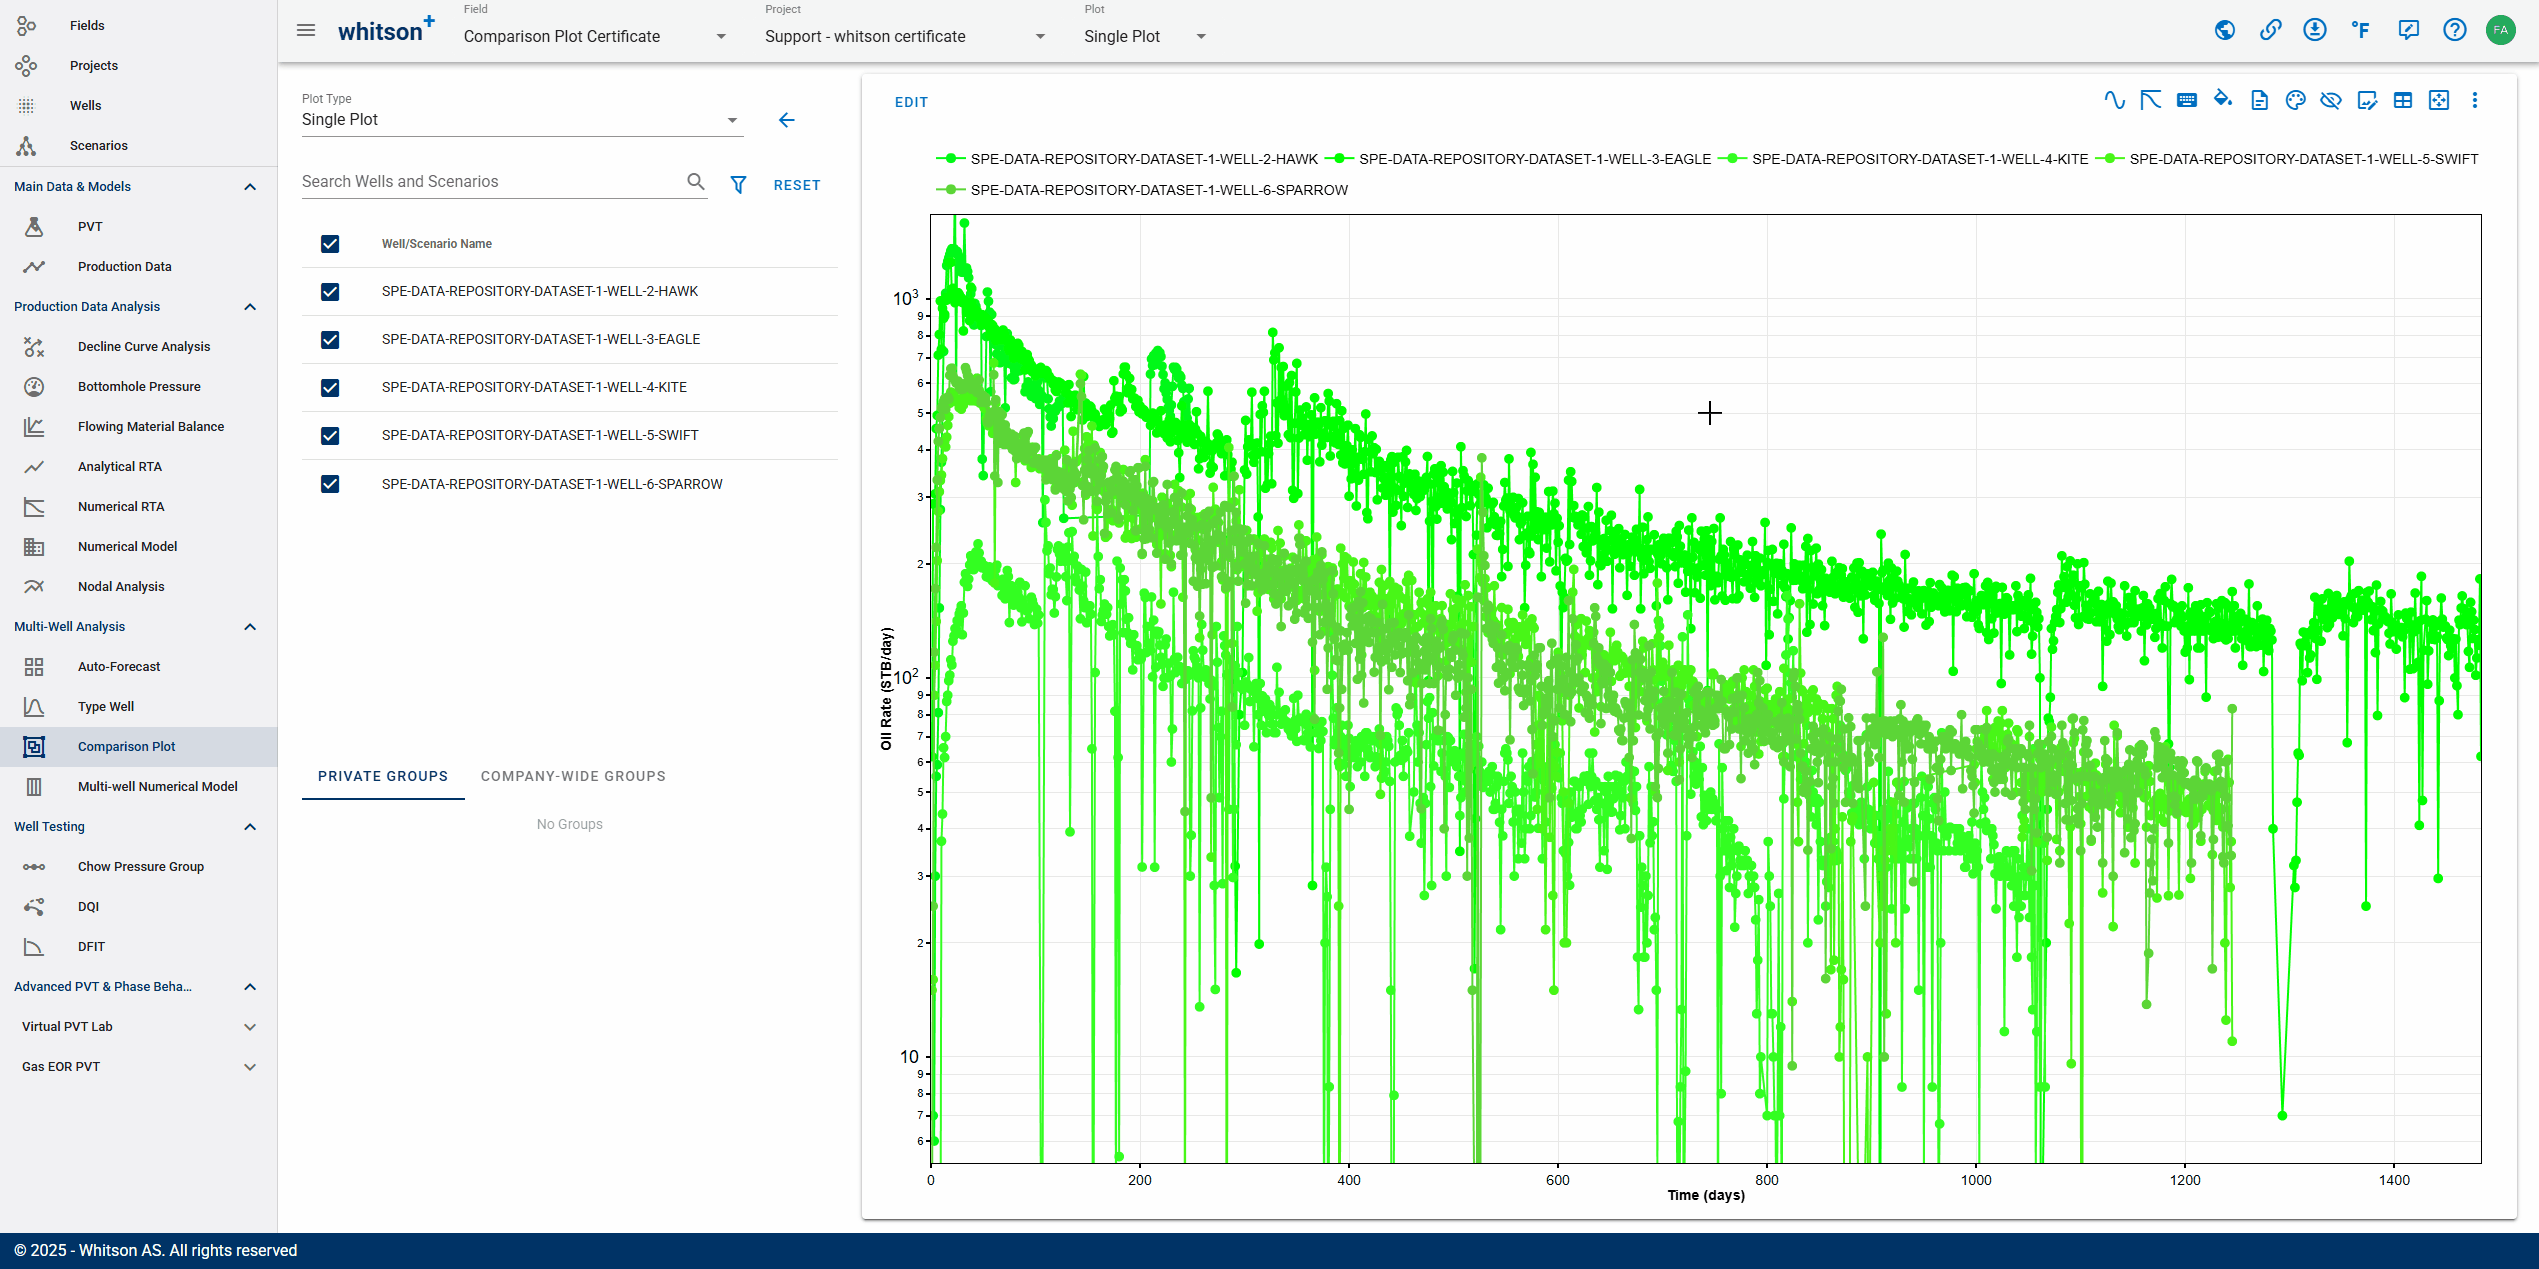Click the line/curve drawing tool icon
This screenshot has width=2539, height=1269.
tap(2113, 100)
